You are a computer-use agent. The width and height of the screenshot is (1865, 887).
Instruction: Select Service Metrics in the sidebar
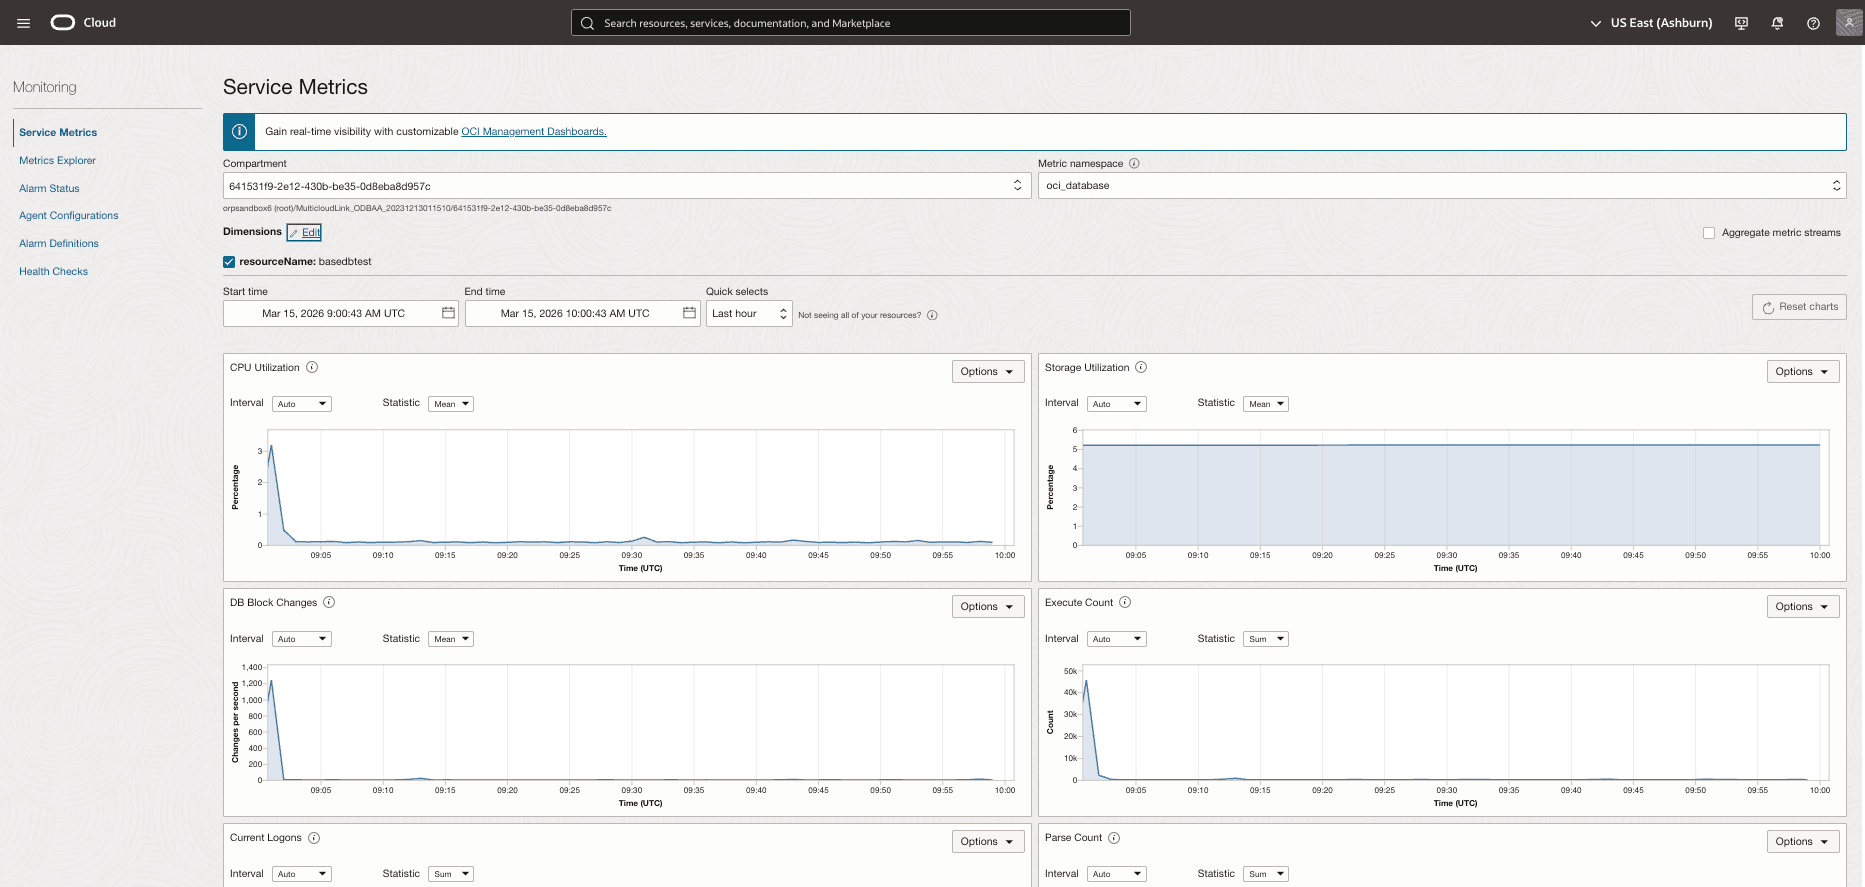click(x=58, y=132)
